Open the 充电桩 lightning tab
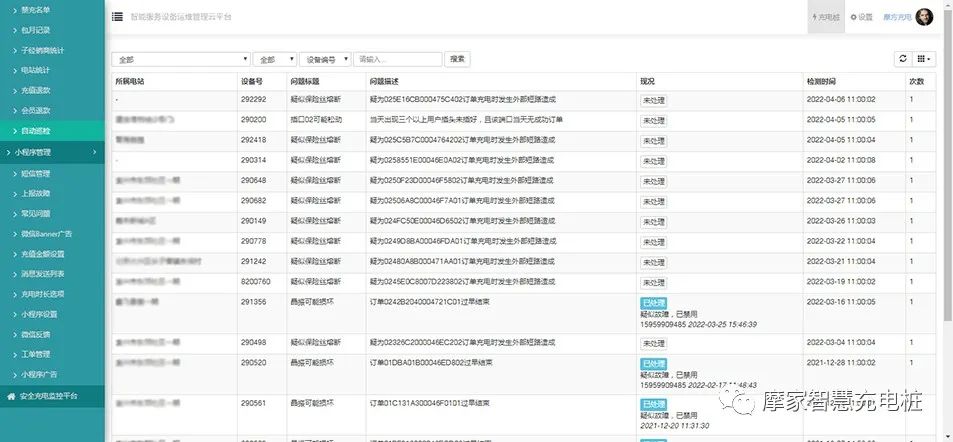Image resolution: width=953 pixels, height=442 pixels. pos(826,17)
